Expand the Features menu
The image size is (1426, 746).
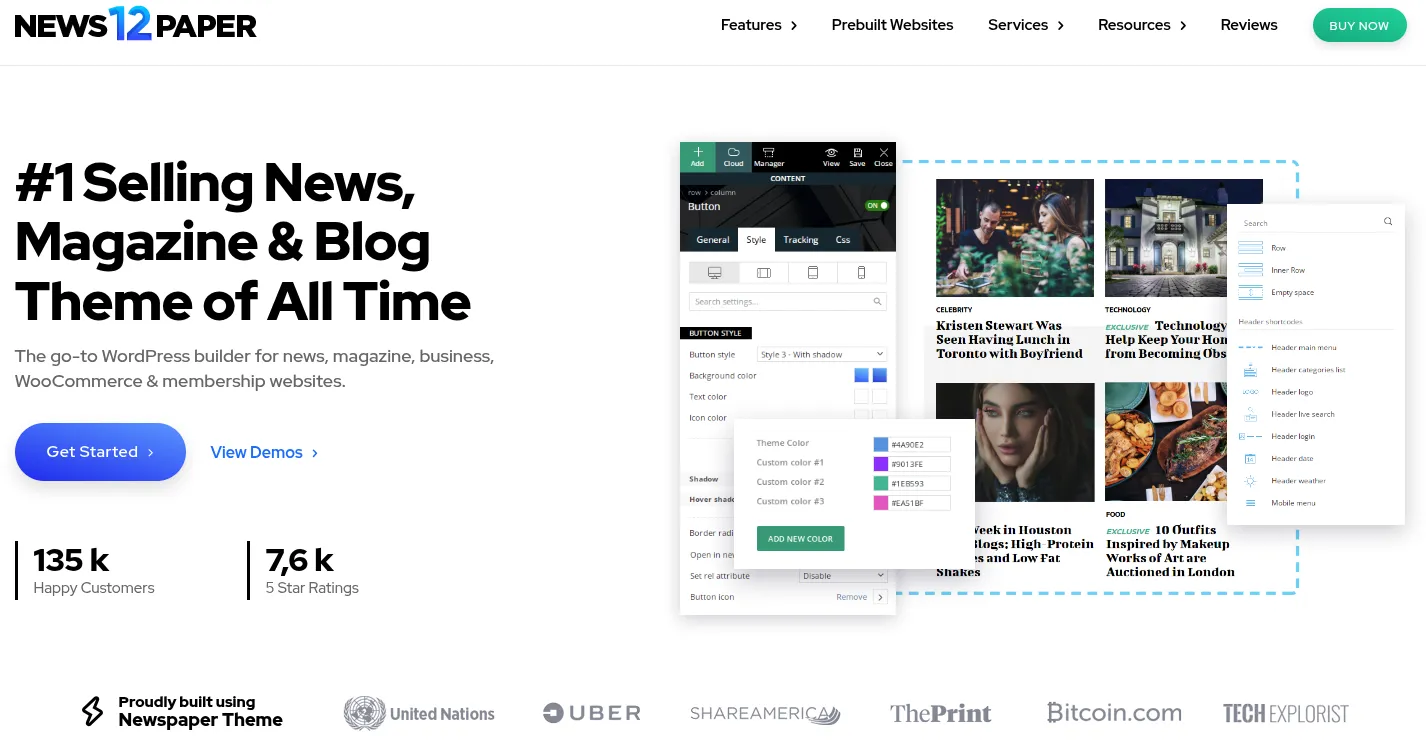coord(758,25)
